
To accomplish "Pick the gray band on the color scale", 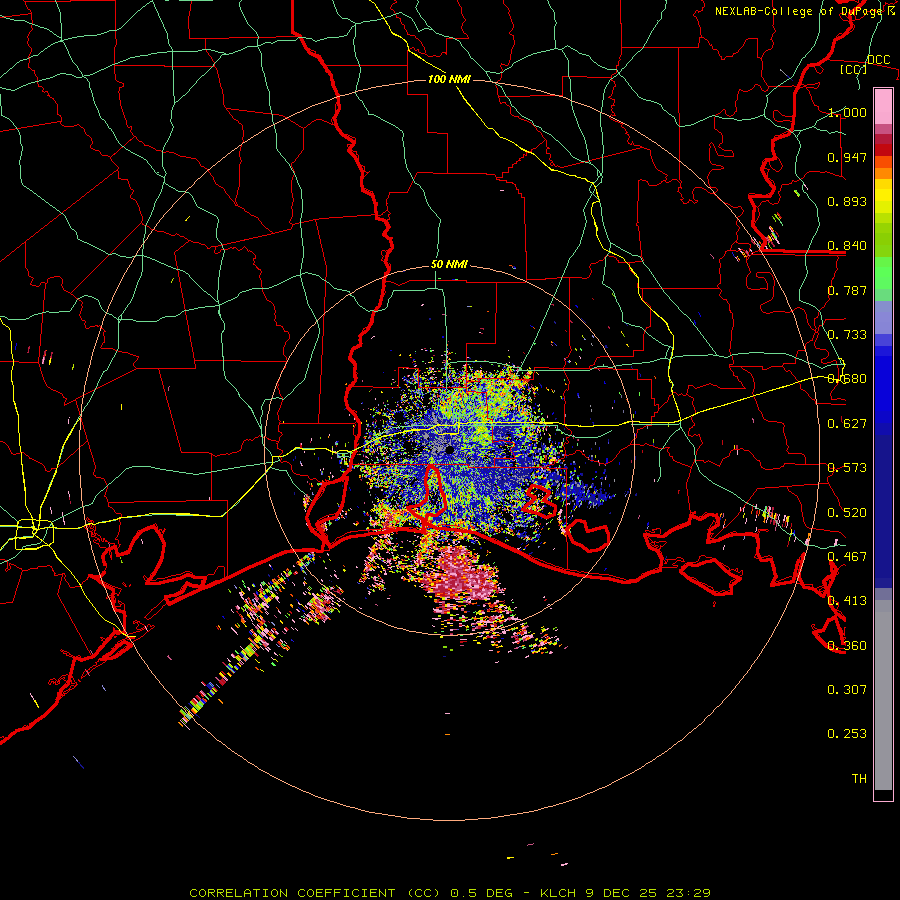I will point(883,695).
